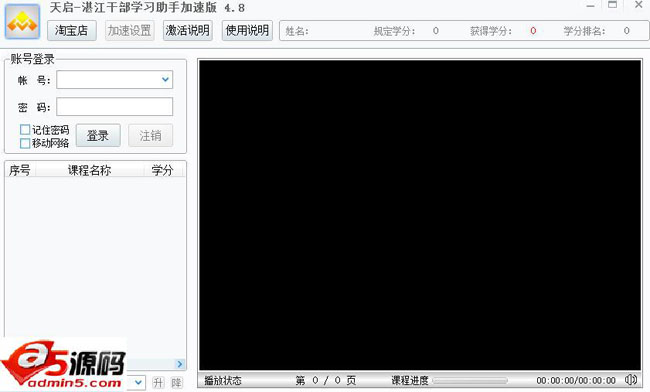Viewport: 650px width, 392px height.
Task: Click the 降 move-down button
Action: 177,382
